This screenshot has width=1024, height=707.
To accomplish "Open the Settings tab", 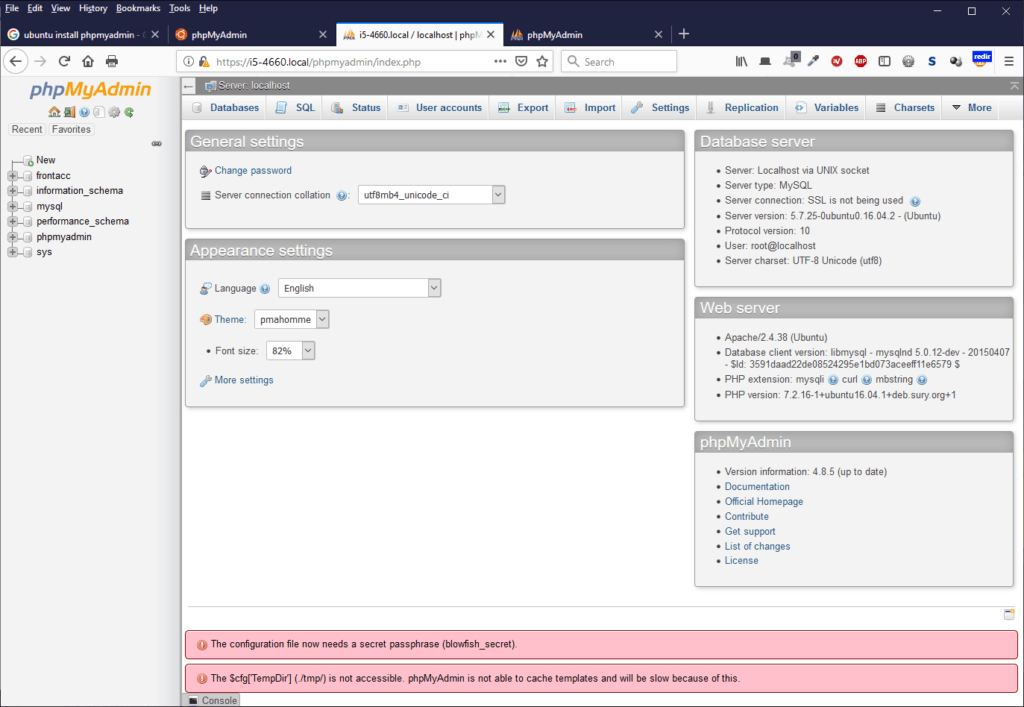I will 660,108.
